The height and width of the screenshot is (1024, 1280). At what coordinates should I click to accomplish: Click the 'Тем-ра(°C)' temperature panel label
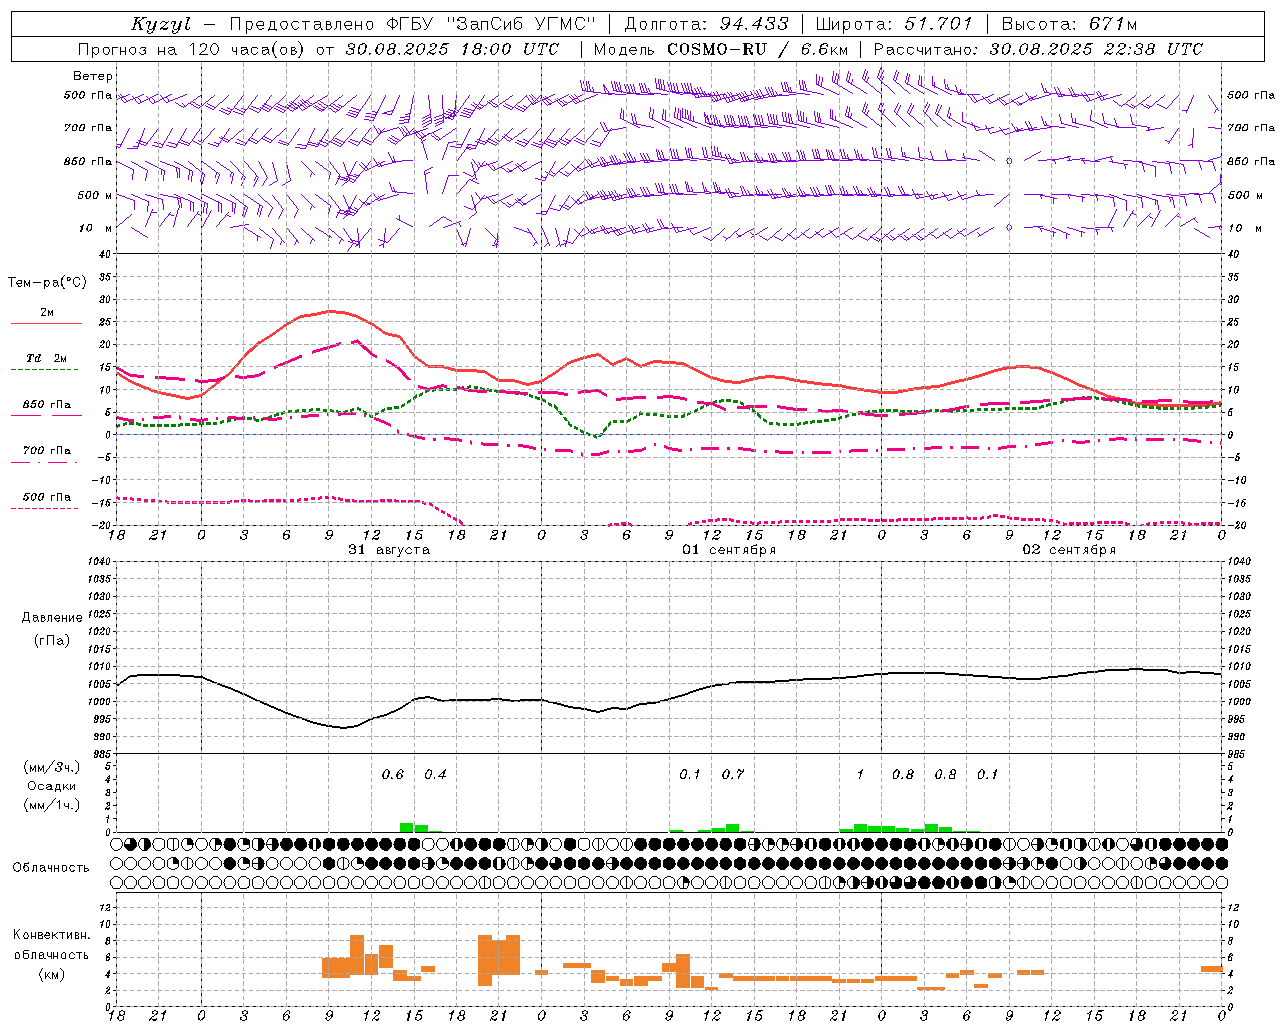click(x=47, y=283)
